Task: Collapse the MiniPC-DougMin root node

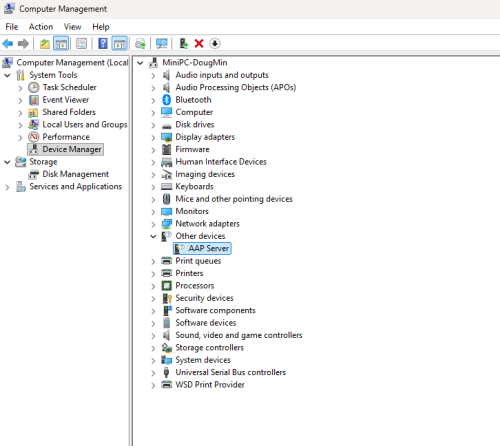Action: [x=140, y=63]
